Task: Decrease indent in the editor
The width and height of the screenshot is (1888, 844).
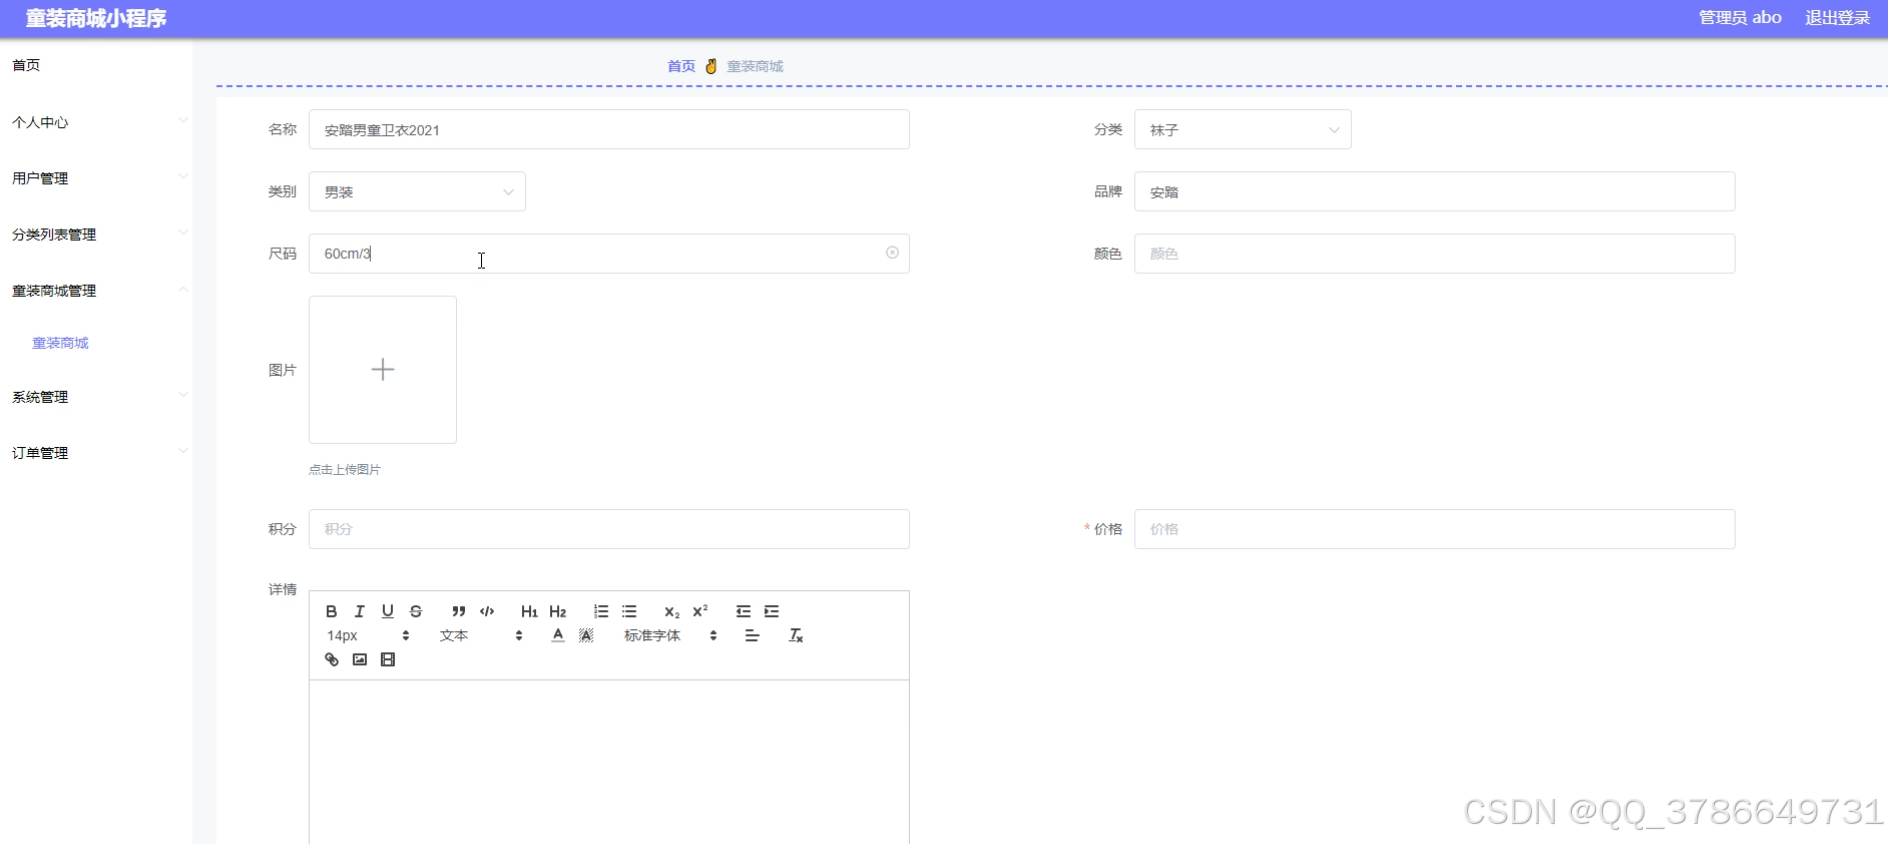Action: [x=743, y=611]
